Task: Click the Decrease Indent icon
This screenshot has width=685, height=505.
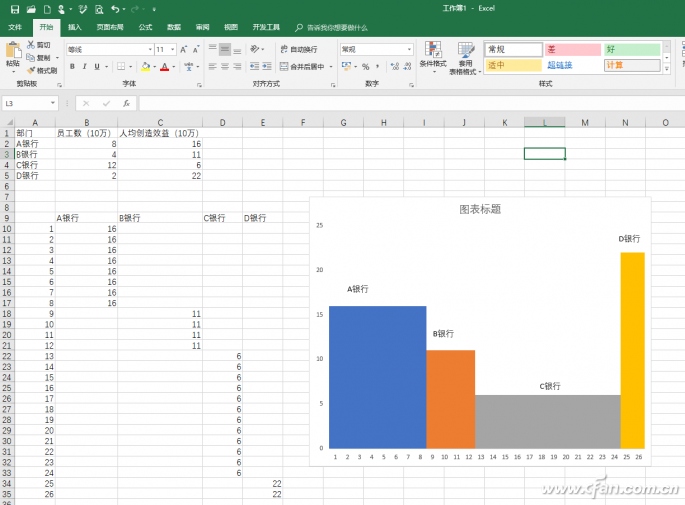Action: click(x=255, y=66)
